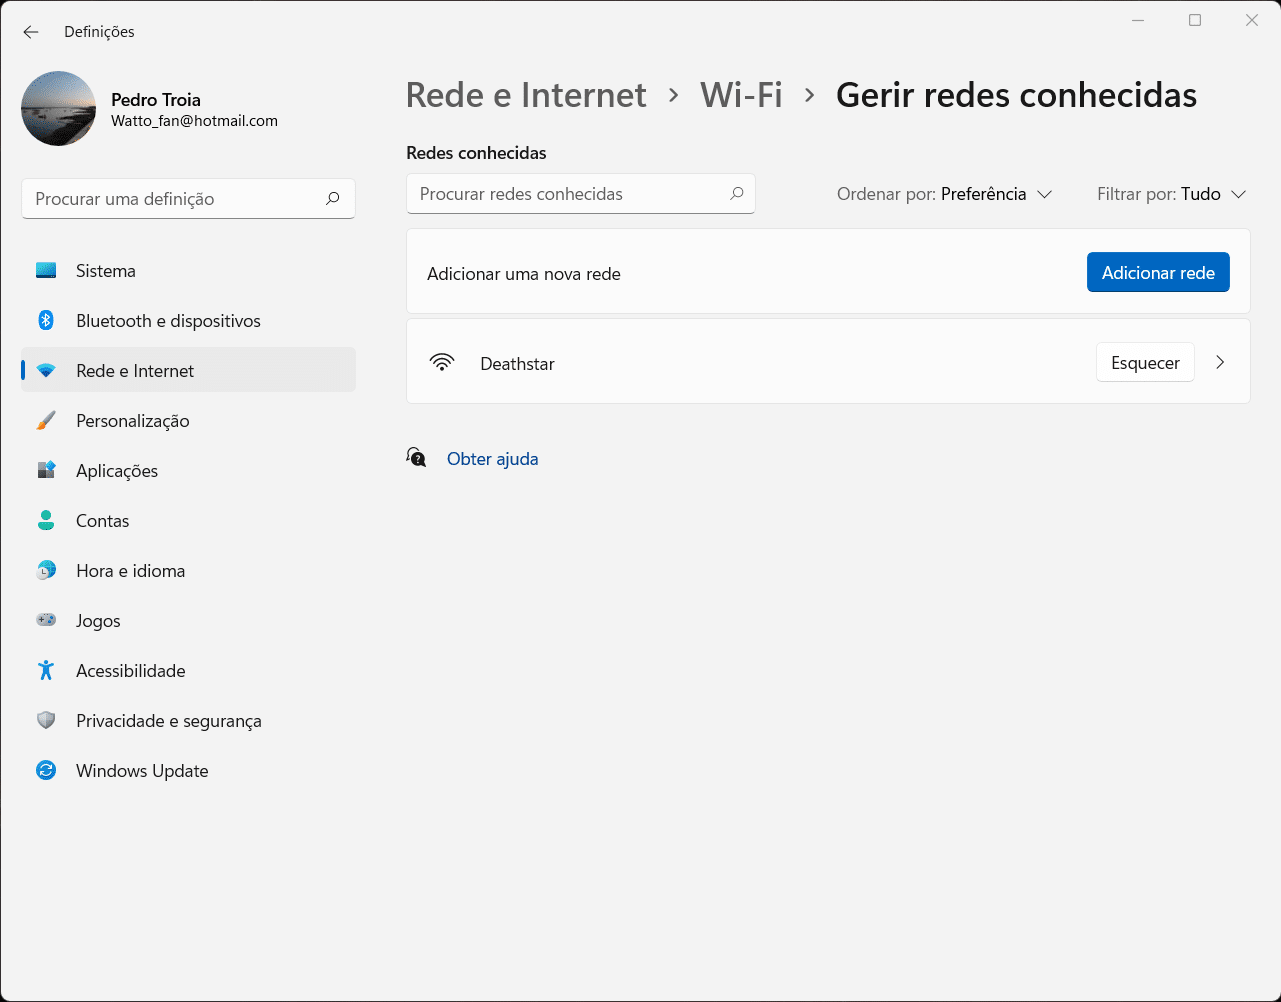Click the back arrow icon

tap(31, 32)
